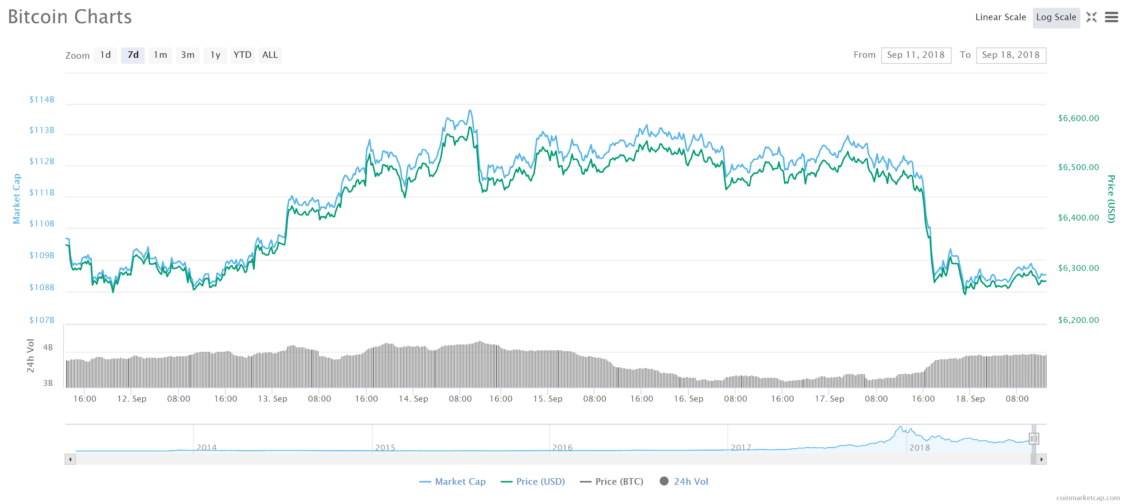Switch to Log Scale
Image resolution: width=1140 pixels, height=504 pixels.
(1056, 17)
